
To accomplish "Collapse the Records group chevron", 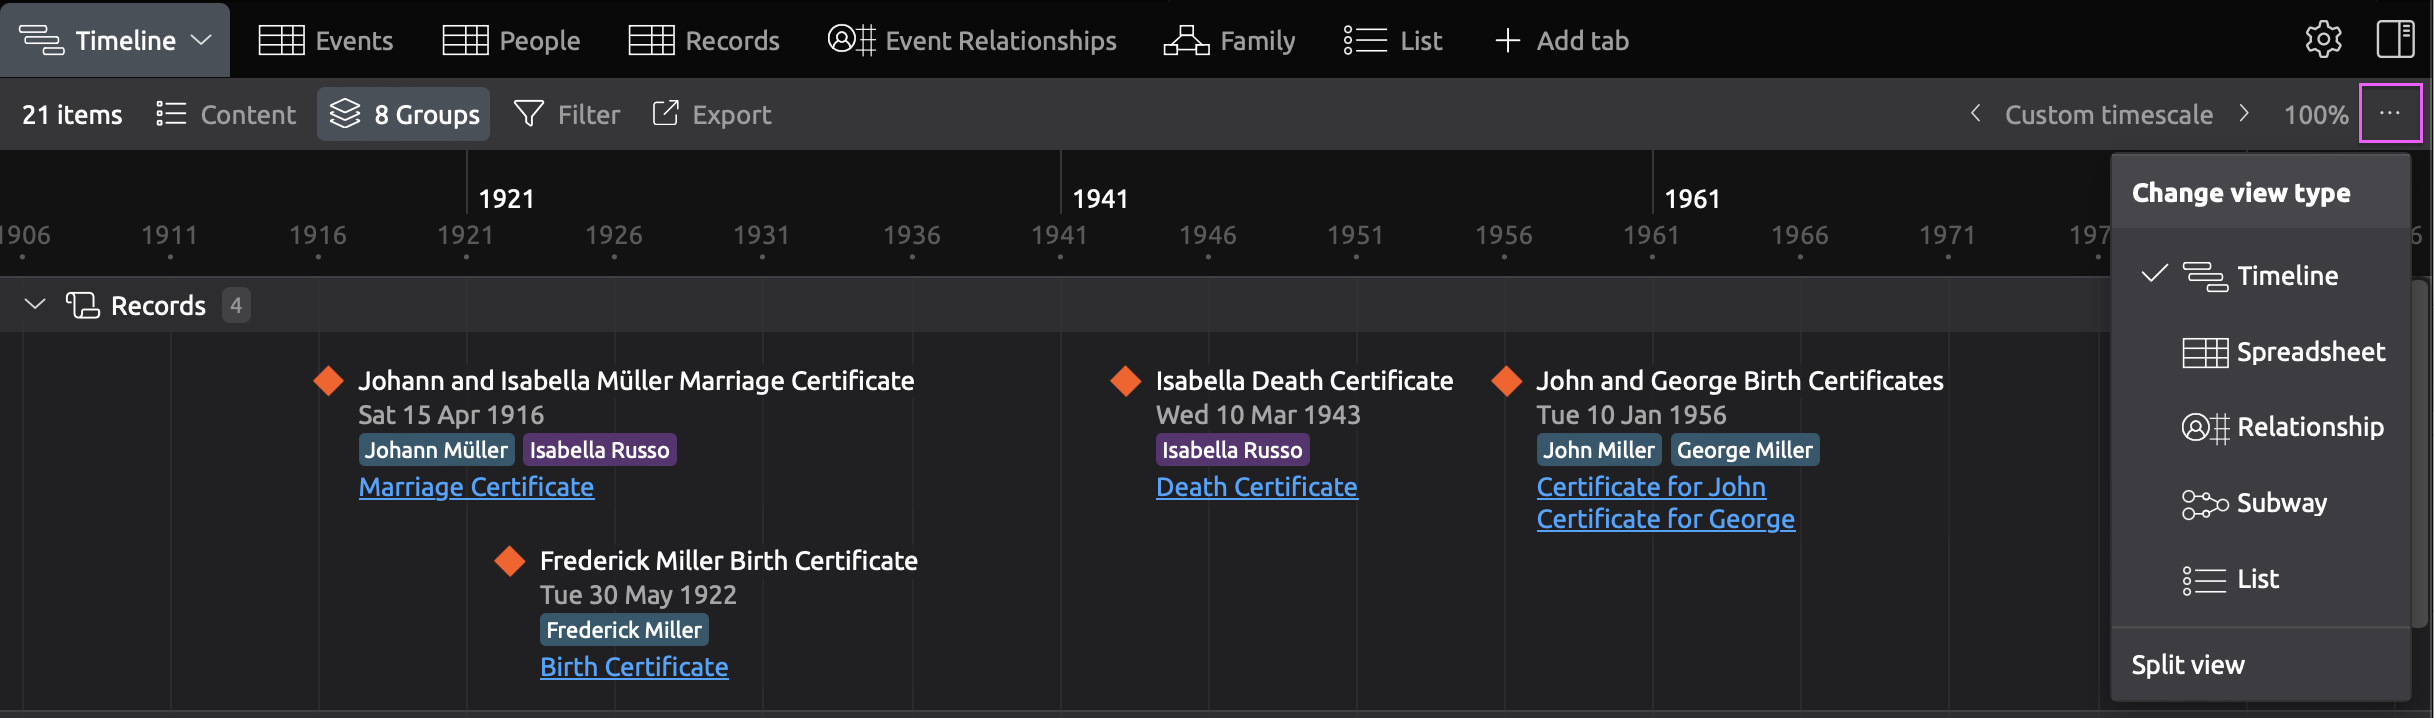I will tap(35, 305).
